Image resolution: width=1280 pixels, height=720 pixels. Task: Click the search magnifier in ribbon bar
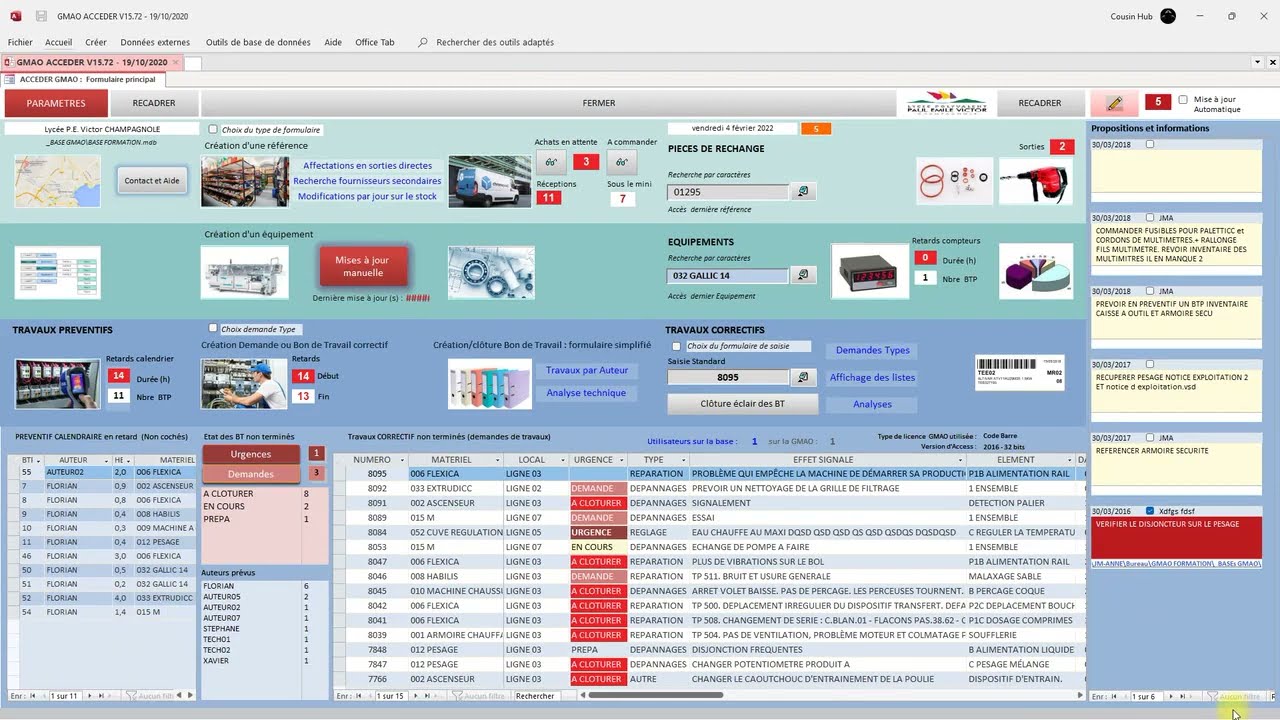[x=423, y=42]
